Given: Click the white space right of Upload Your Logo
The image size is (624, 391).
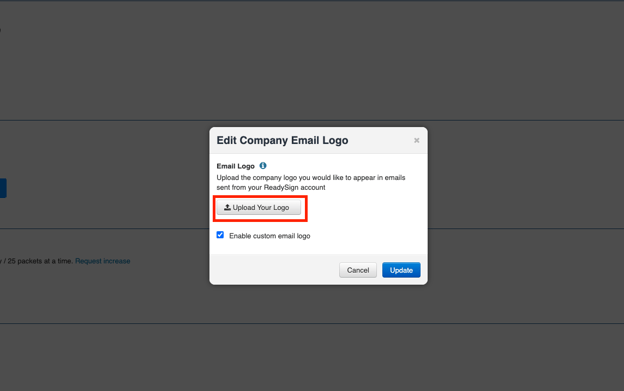Looking at the screenshot, I should pyautogui.click(x=362, y=208).
